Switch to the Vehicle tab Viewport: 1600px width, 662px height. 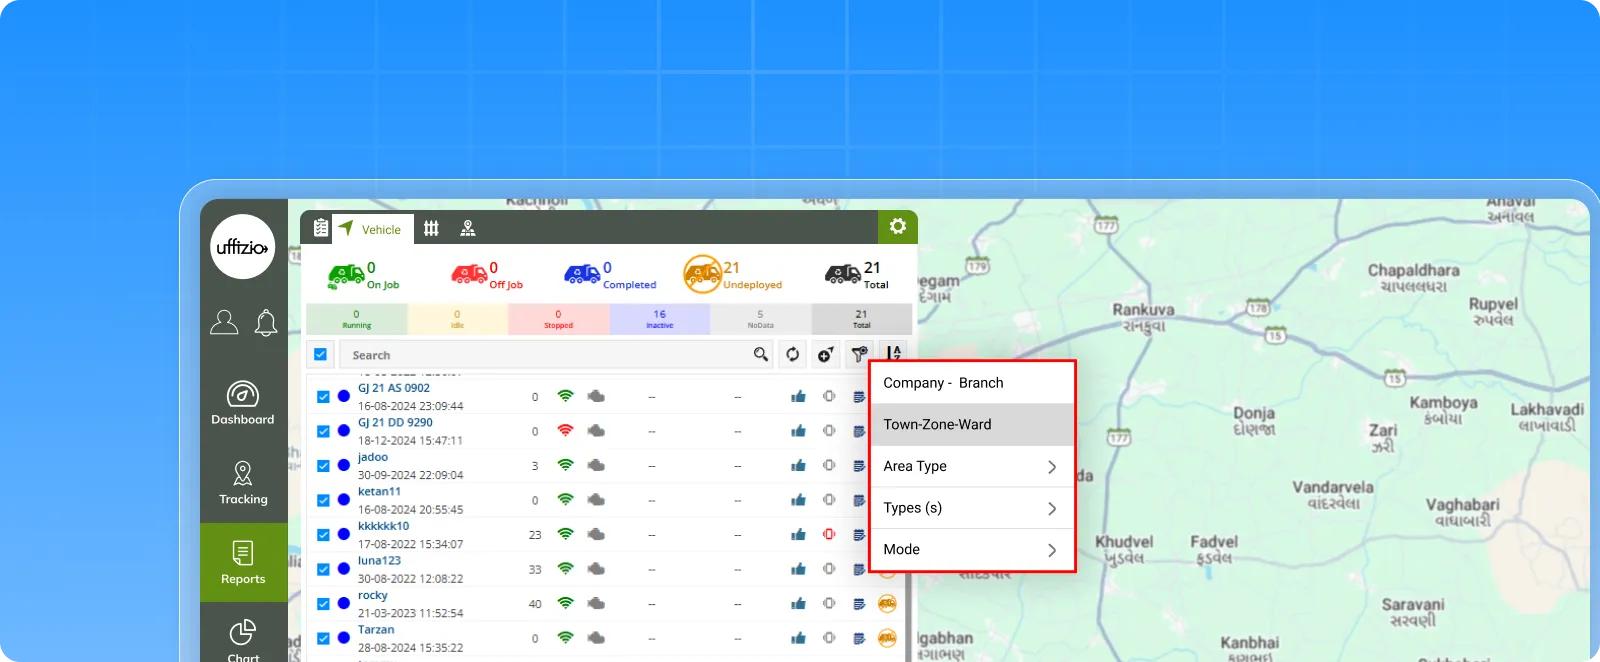[370, 229]
